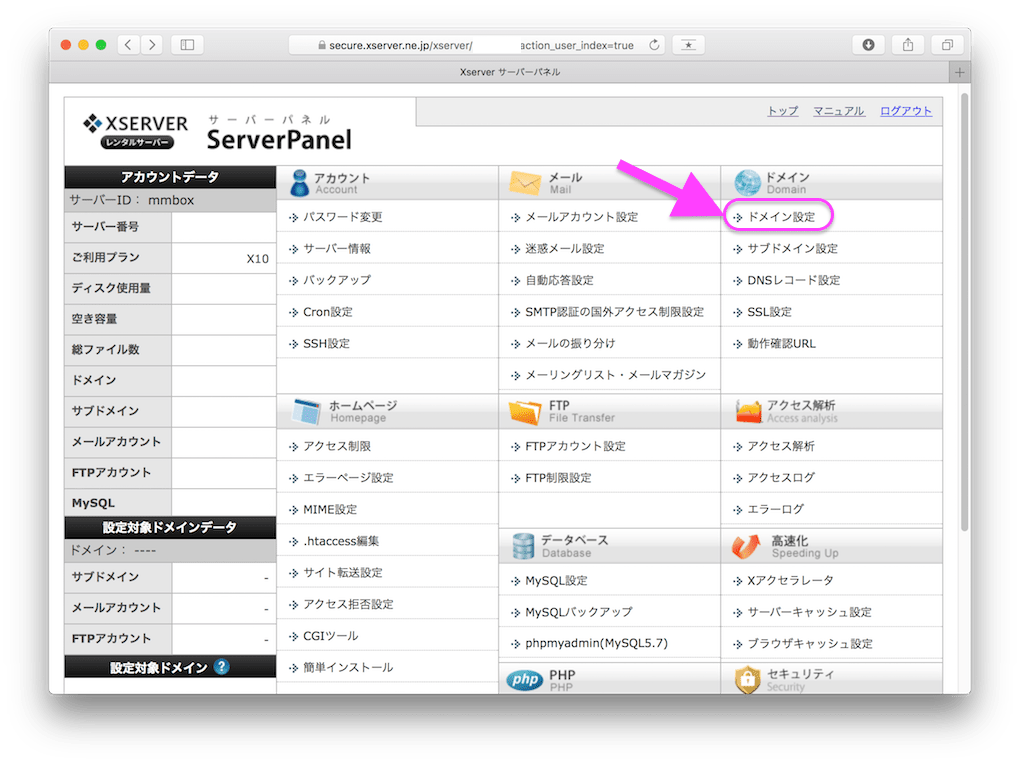The width and height of the screenshot is (1020, 764).
Task: Open MySQLバックアップ
Action: [x=578, y=612]
